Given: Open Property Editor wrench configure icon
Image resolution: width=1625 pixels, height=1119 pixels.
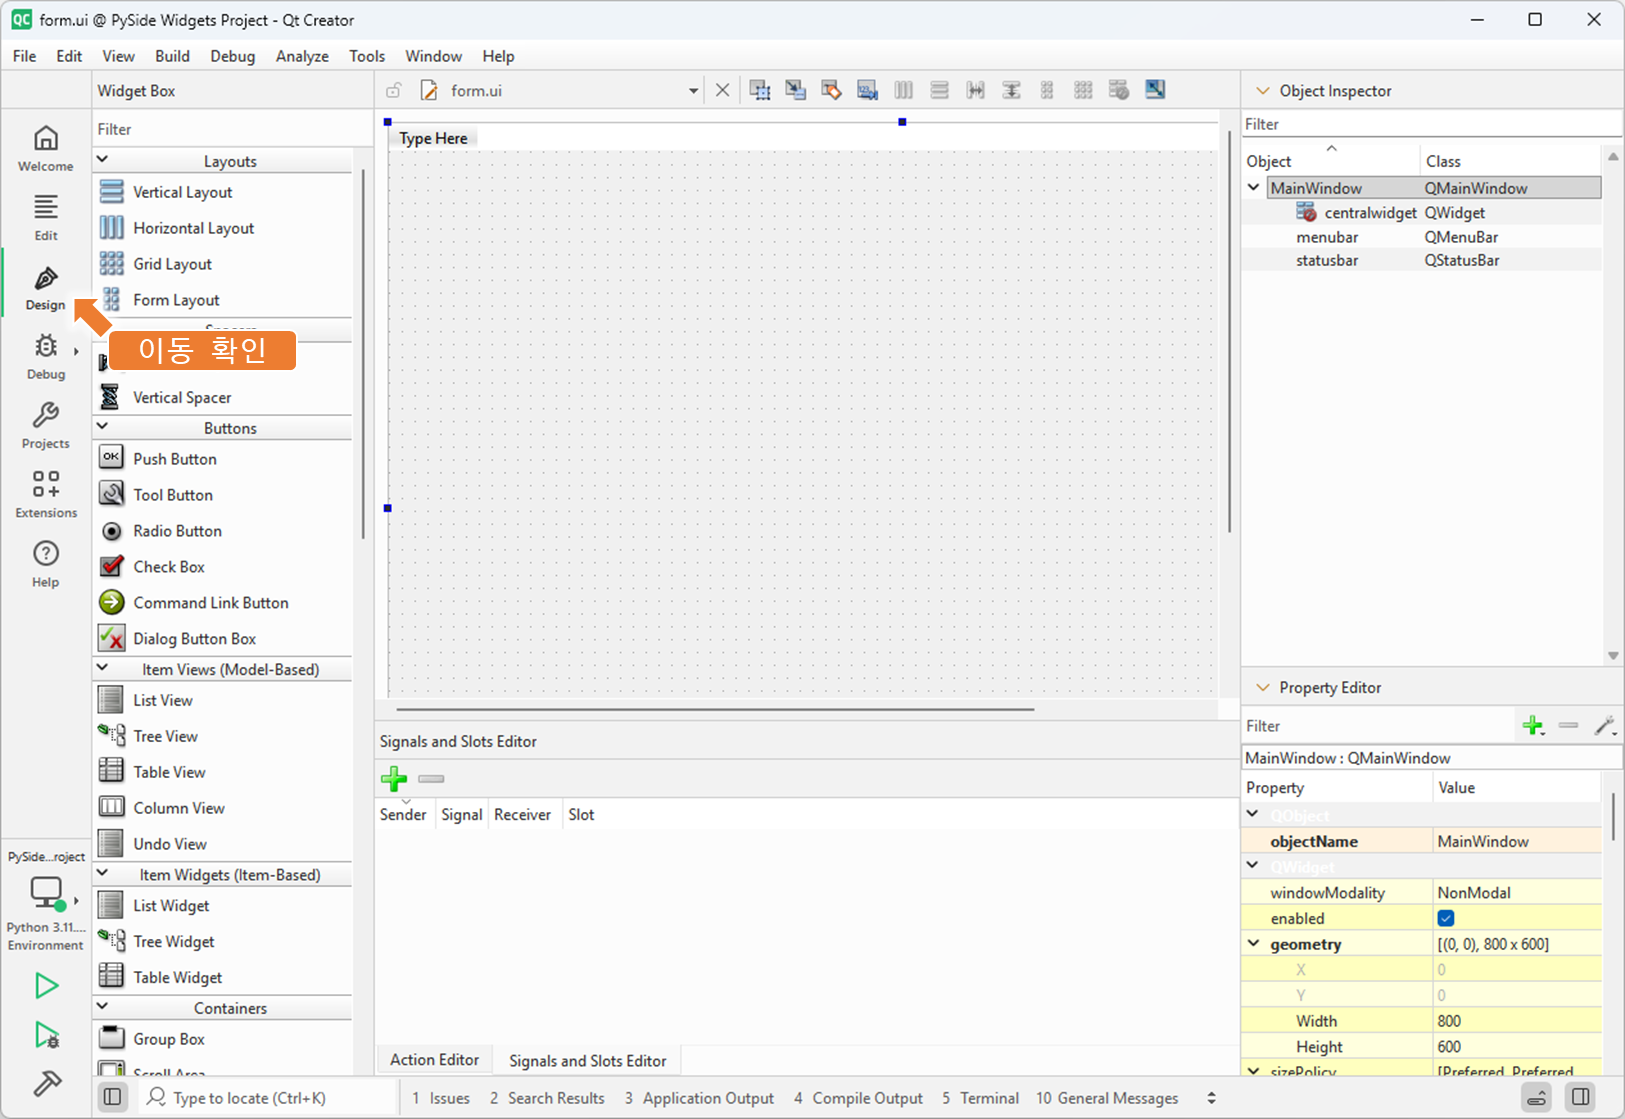Looking at the screenshot, I should (x=1605, y=726).
